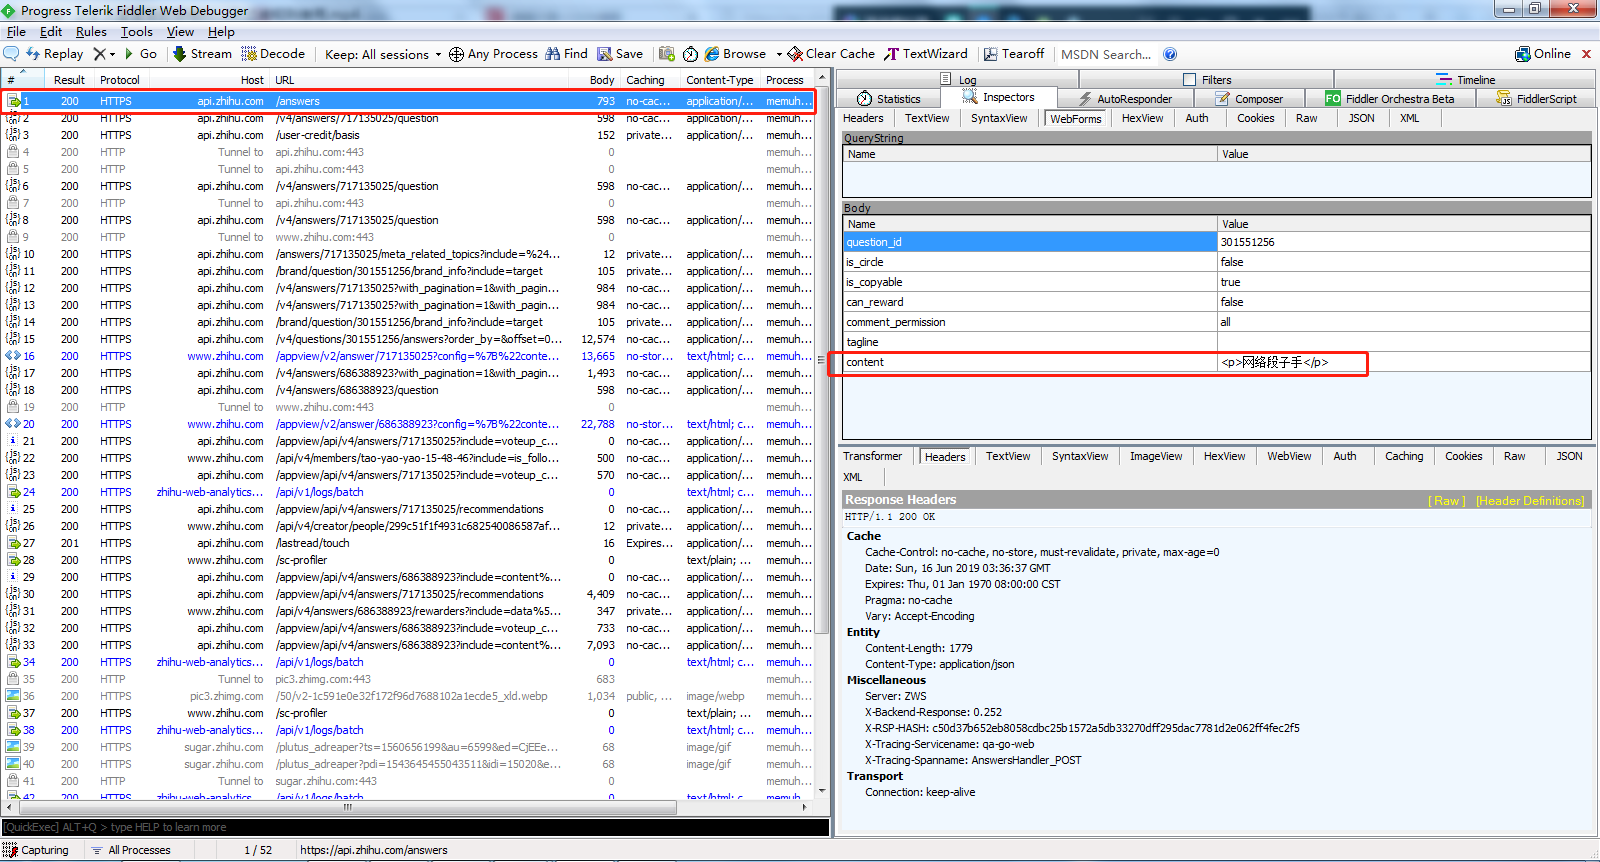Select request TextView tab
Screen dimensions: 1600x862
(x=927, y=118)
